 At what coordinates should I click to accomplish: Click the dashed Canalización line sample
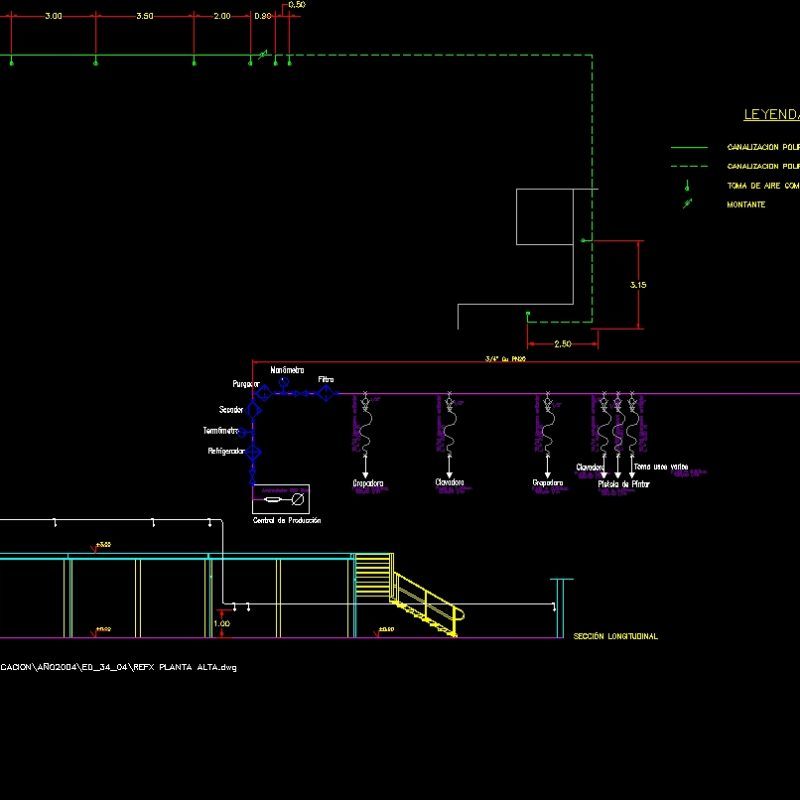pos(690,166)
